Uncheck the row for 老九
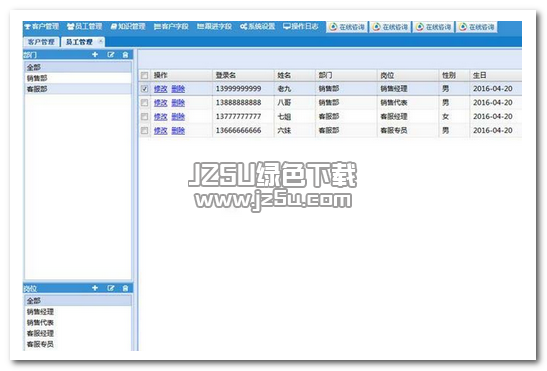Image resolution: width=547 pixels, height=371 pixels. [144, 89]
